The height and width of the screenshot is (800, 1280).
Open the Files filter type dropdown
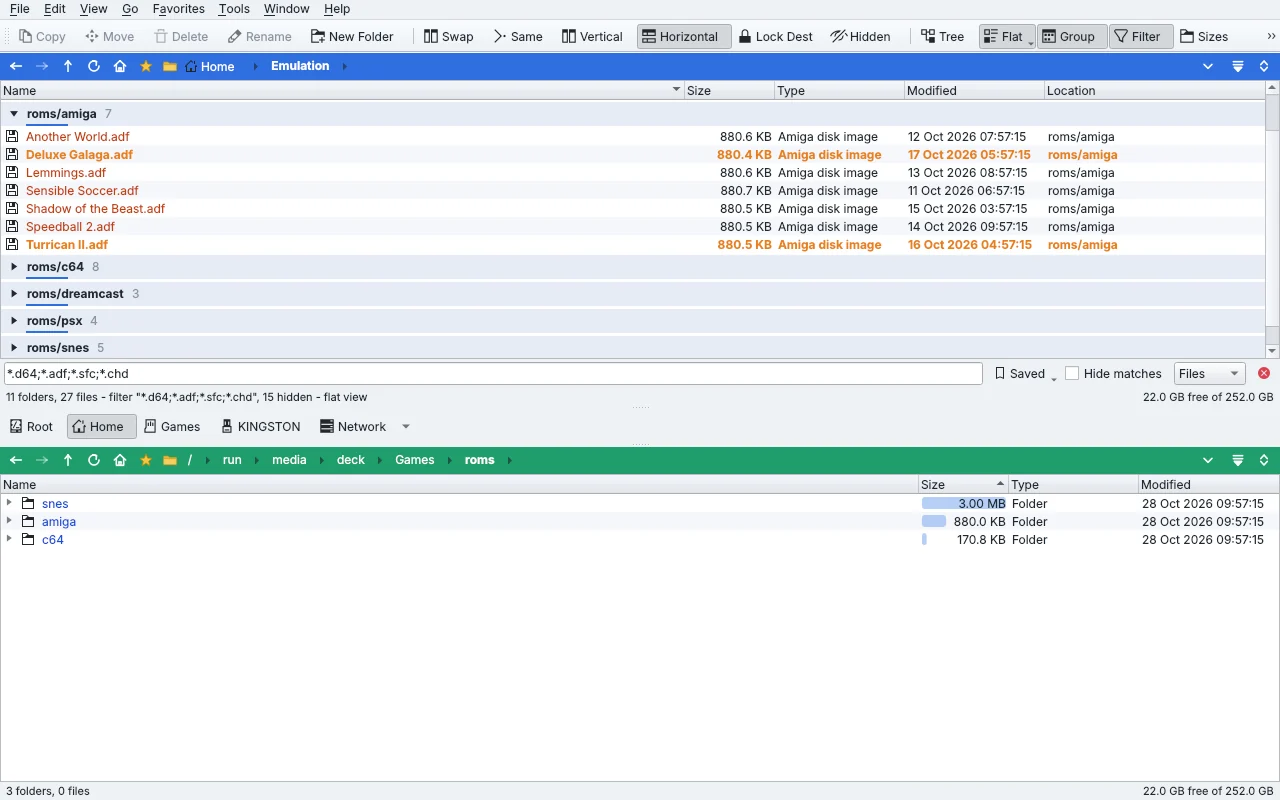1209,373
